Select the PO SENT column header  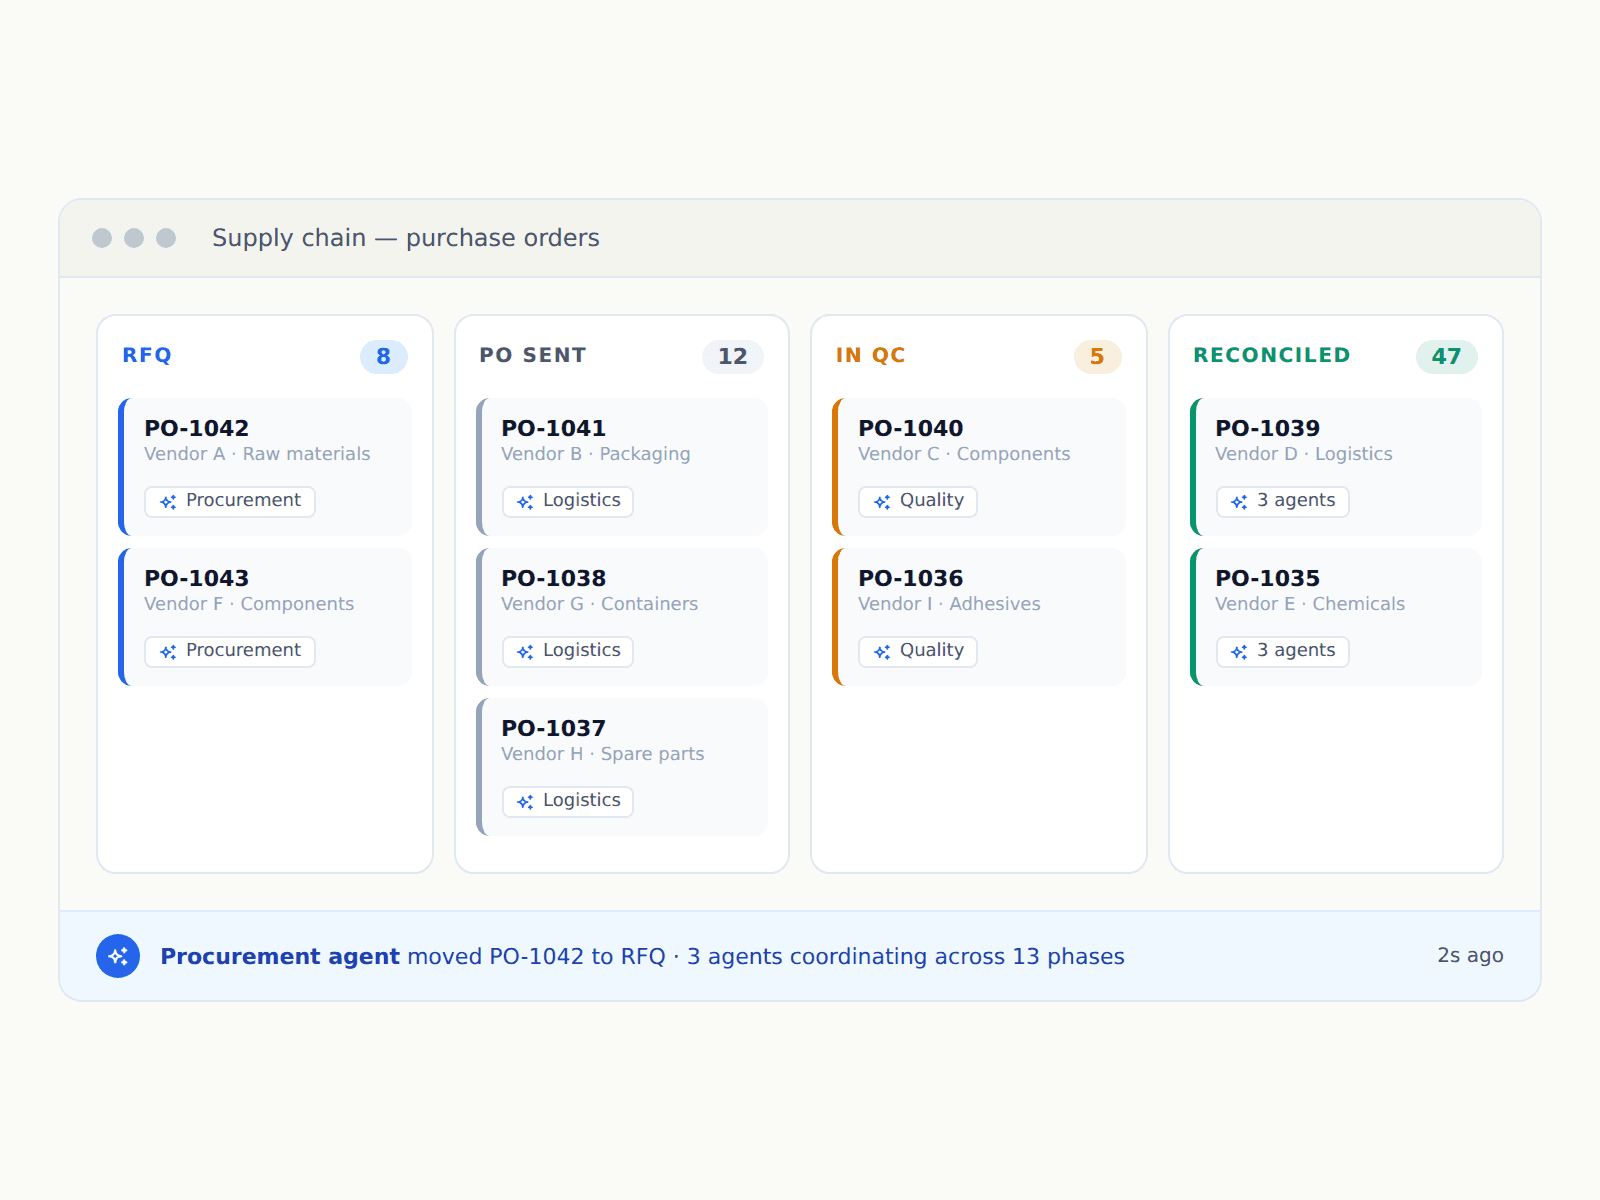(x=533, y=355)
